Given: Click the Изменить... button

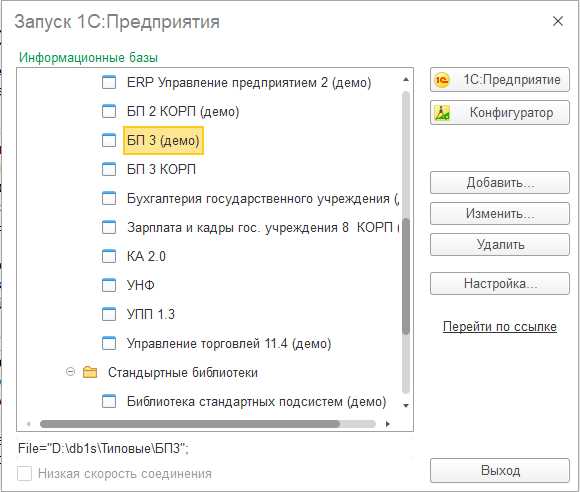Looking at the screenshot, I should 500,213.
